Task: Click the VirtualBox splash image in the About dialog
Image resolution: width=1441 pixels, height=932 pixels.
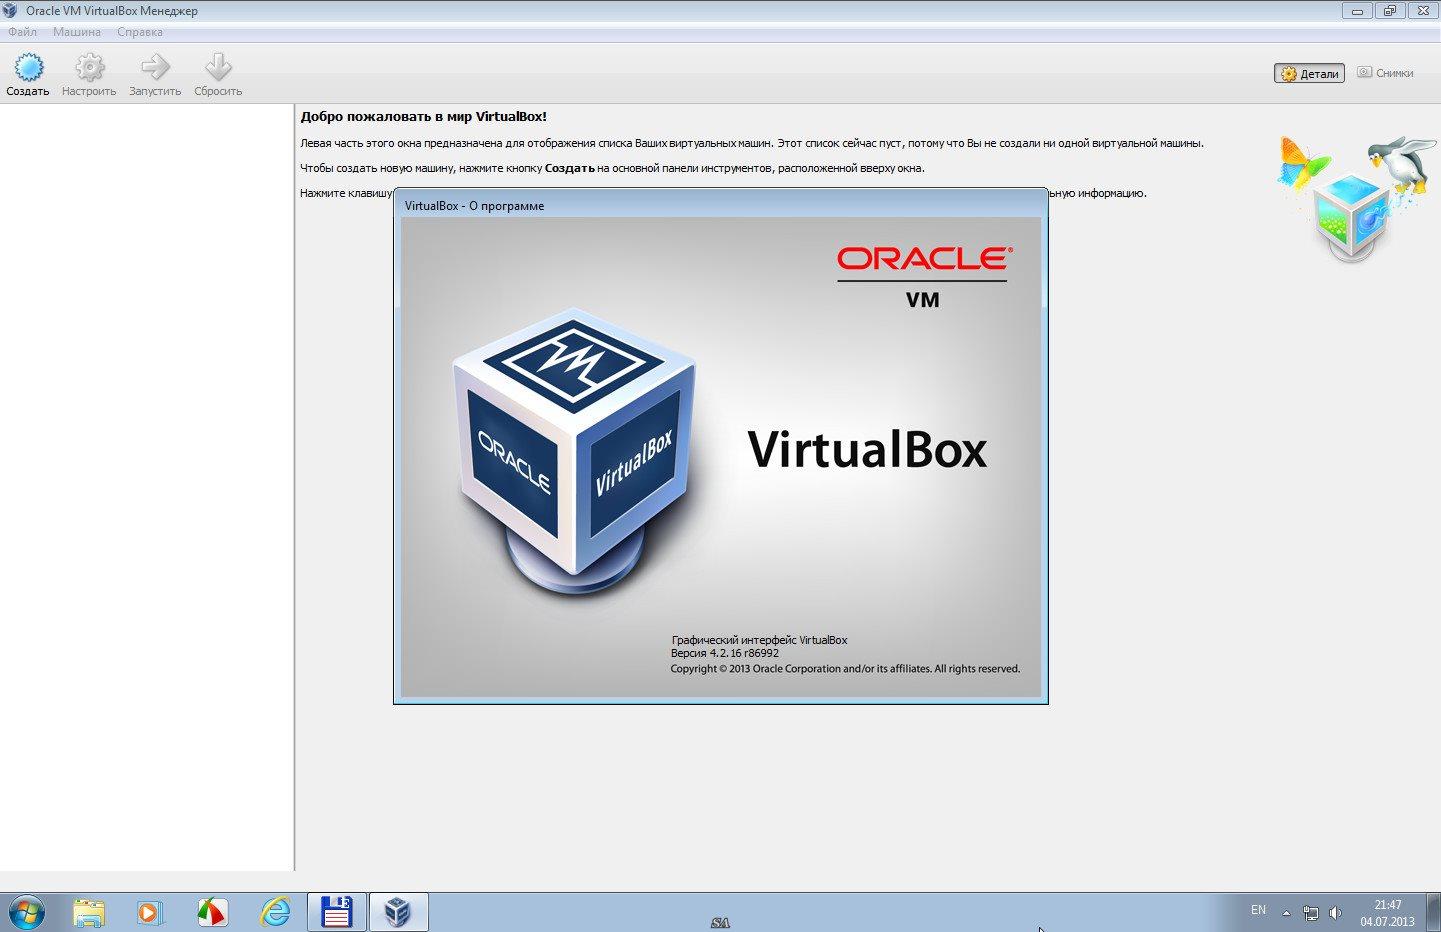Action: [x=721, y=457]
